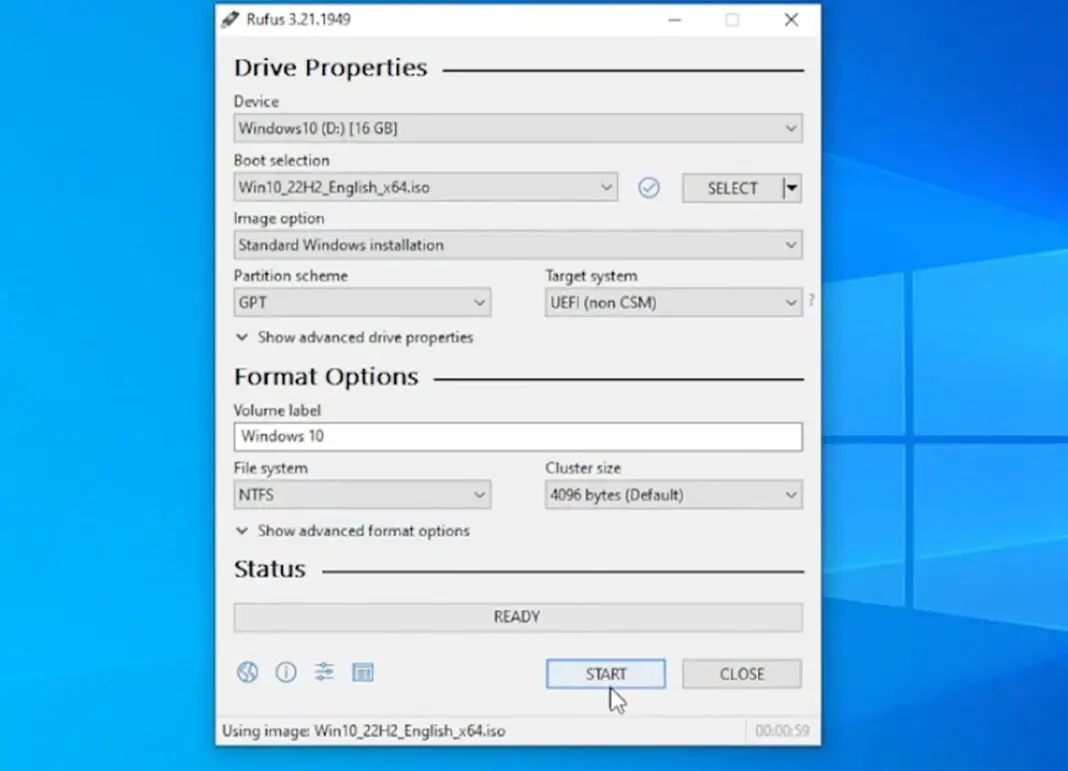
Task: Click the CLOSE button to exit Rufus
Action: (x=741, y=673)
